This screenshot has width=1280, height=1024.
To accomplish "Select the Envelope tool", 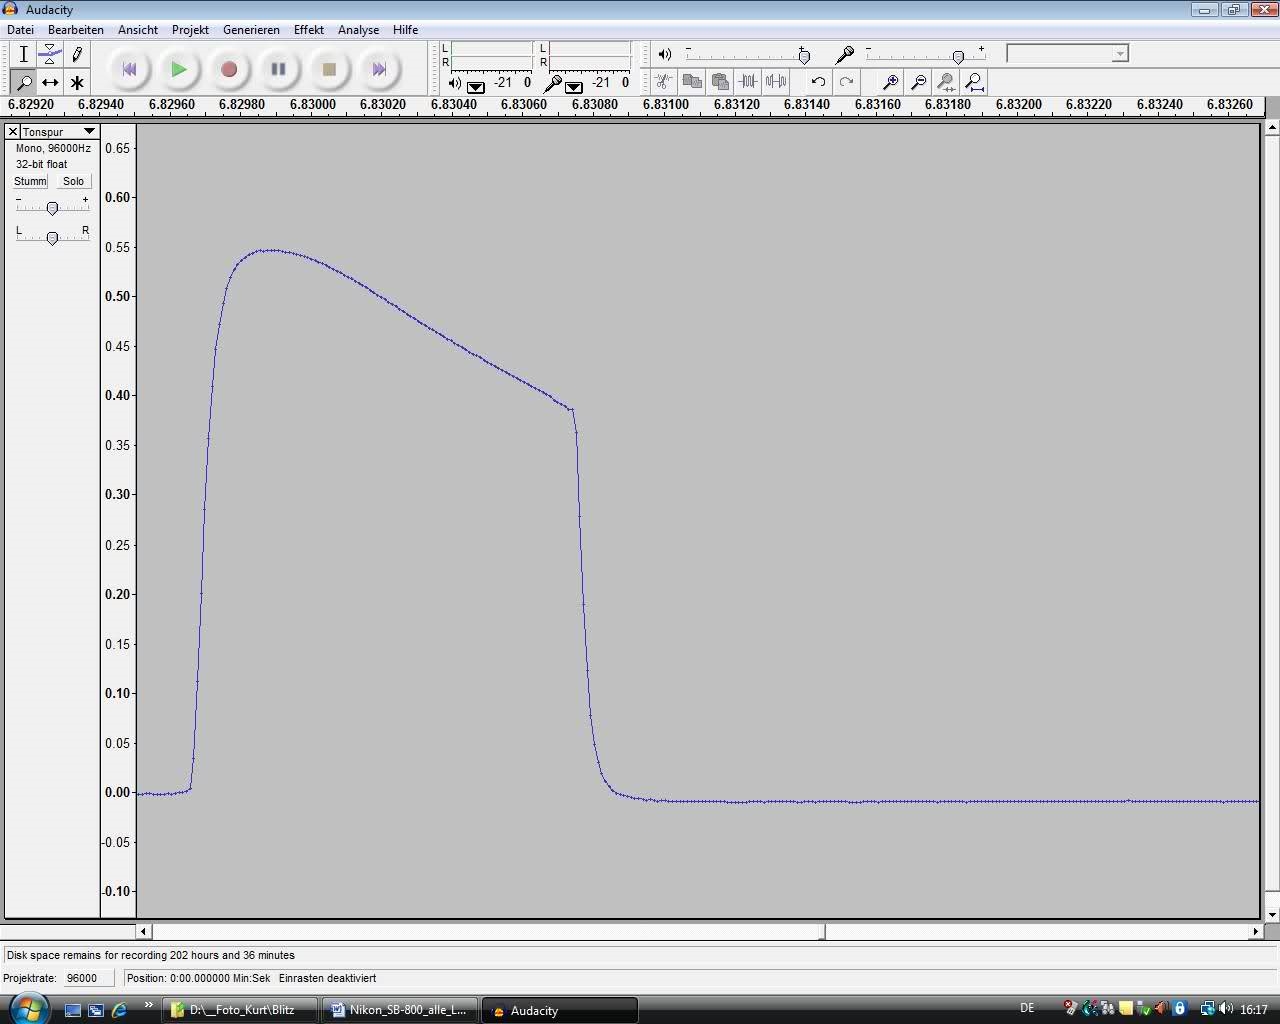I will pyautogui.click(x=50, y=55).
